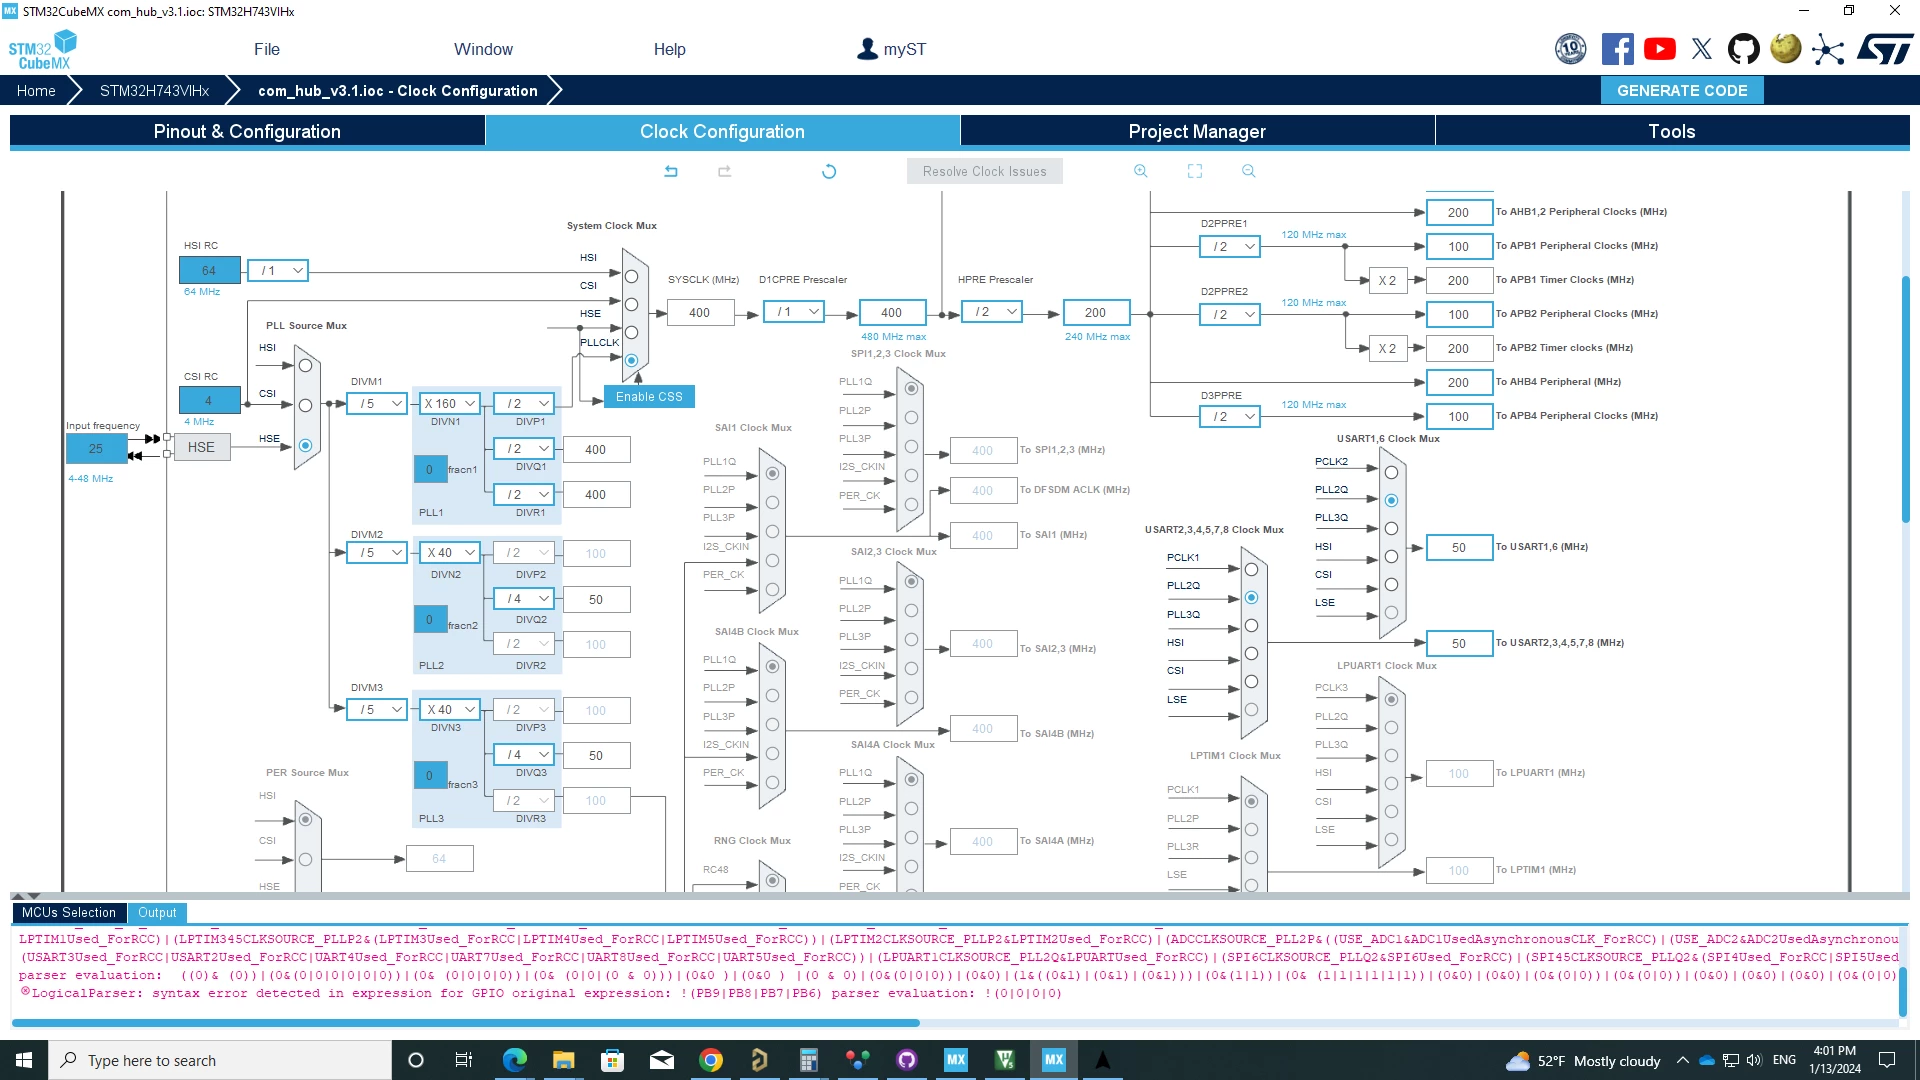The image size is (1920, 1080).
Task: Click the HSE input frequency field 25
Action: pyautogui.click(x=96, y=448)
